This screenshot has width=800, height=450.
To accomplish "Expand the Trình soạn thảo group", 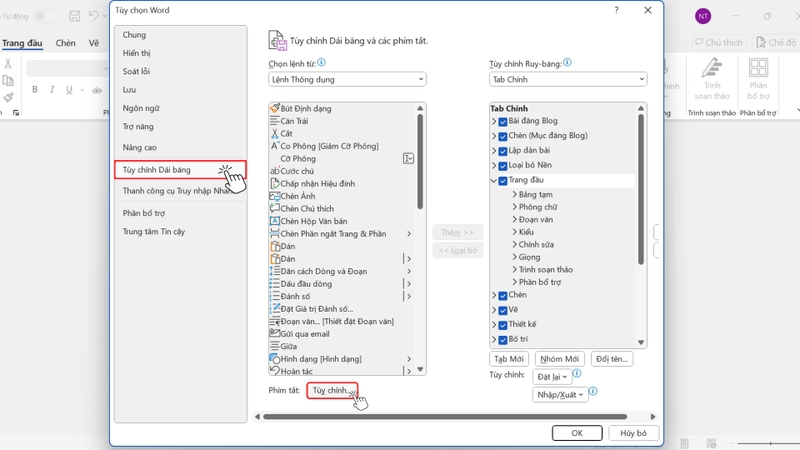I will (x=514, y=269).
